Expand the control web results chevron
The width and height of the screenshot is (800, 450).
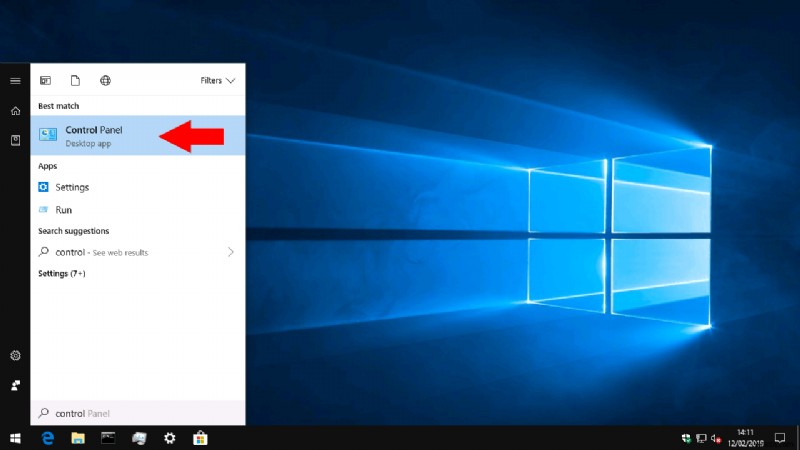pos(231,252)
